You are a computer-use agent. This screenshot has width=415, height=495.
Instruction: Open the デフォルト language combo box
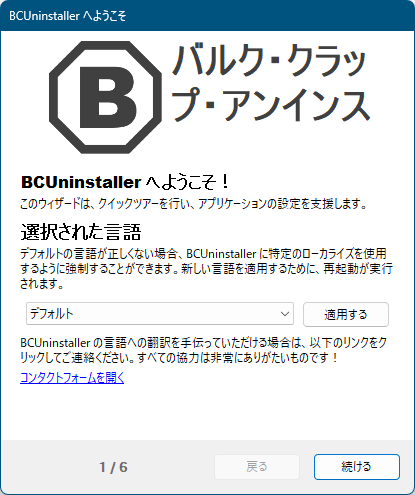tap(160, 314)
